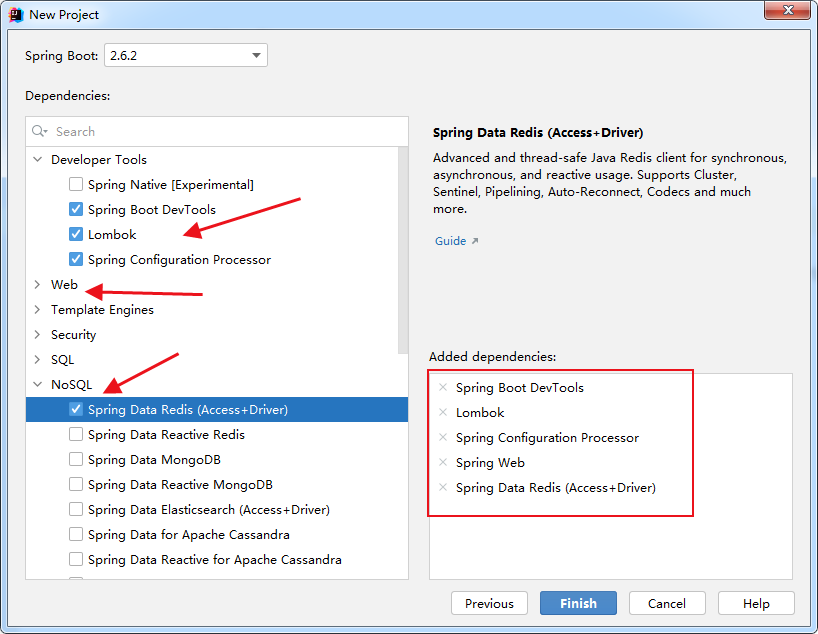This screenshot has height=634, width=818.
Task: Expand the Security category
Action: pyautogui.click(x=38, y=335)
